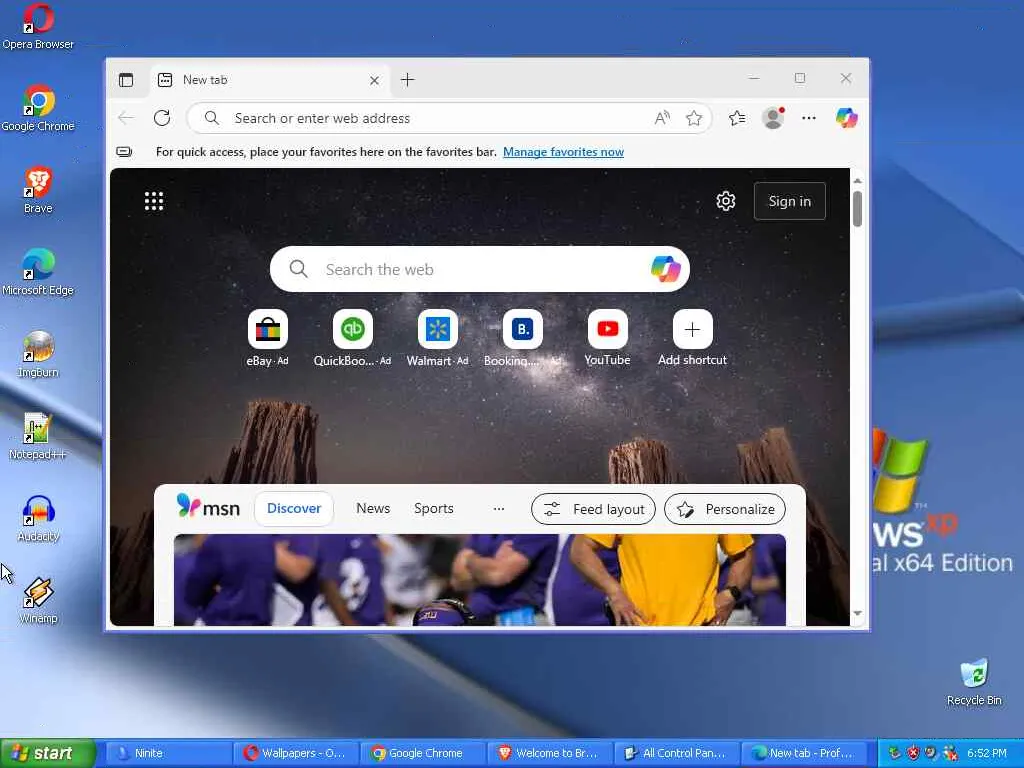Open the Favorites list icon

pyautogui.click(x=737, y=118)
